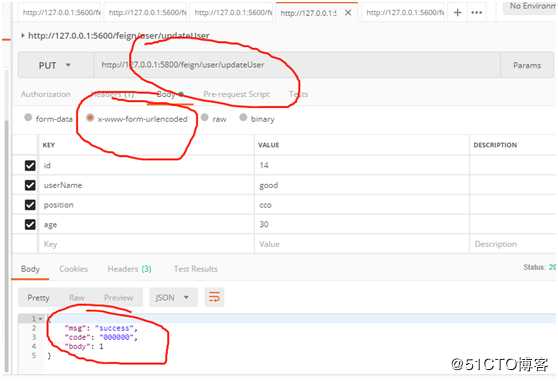Click the "body": 1 response line
Image resolution: width=558 pixels, height=381 pixels.
[x=84, y=346]
